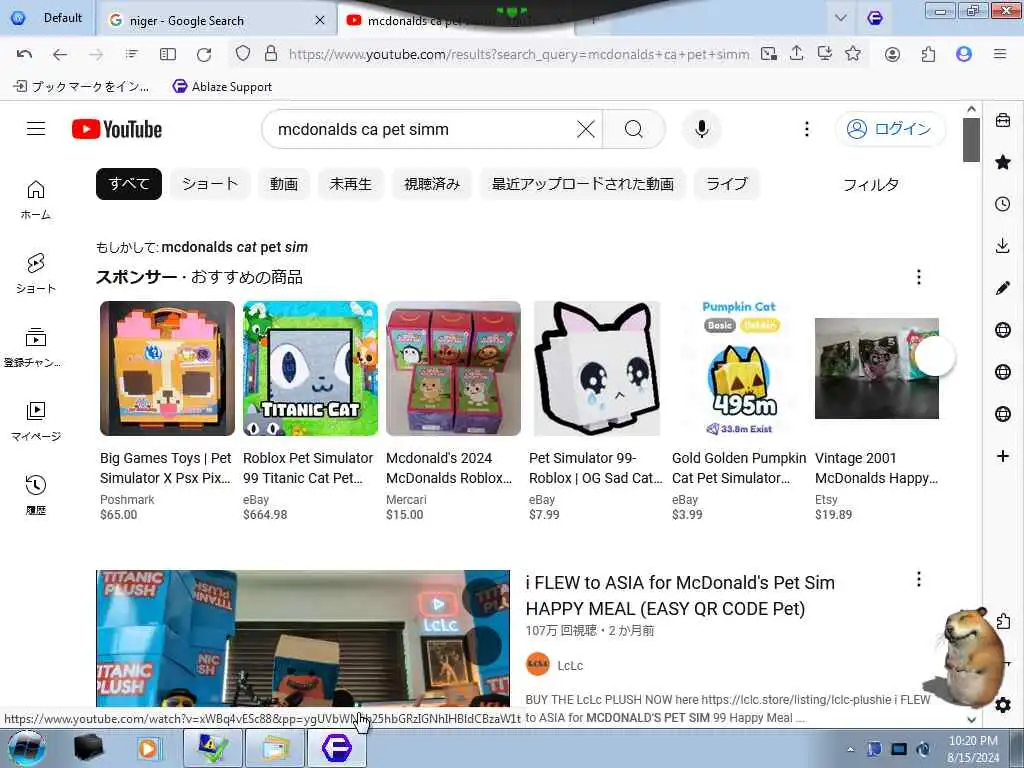
Task: Open Gold Golden Pumpkin Cat product
Action: click(739, 411)
